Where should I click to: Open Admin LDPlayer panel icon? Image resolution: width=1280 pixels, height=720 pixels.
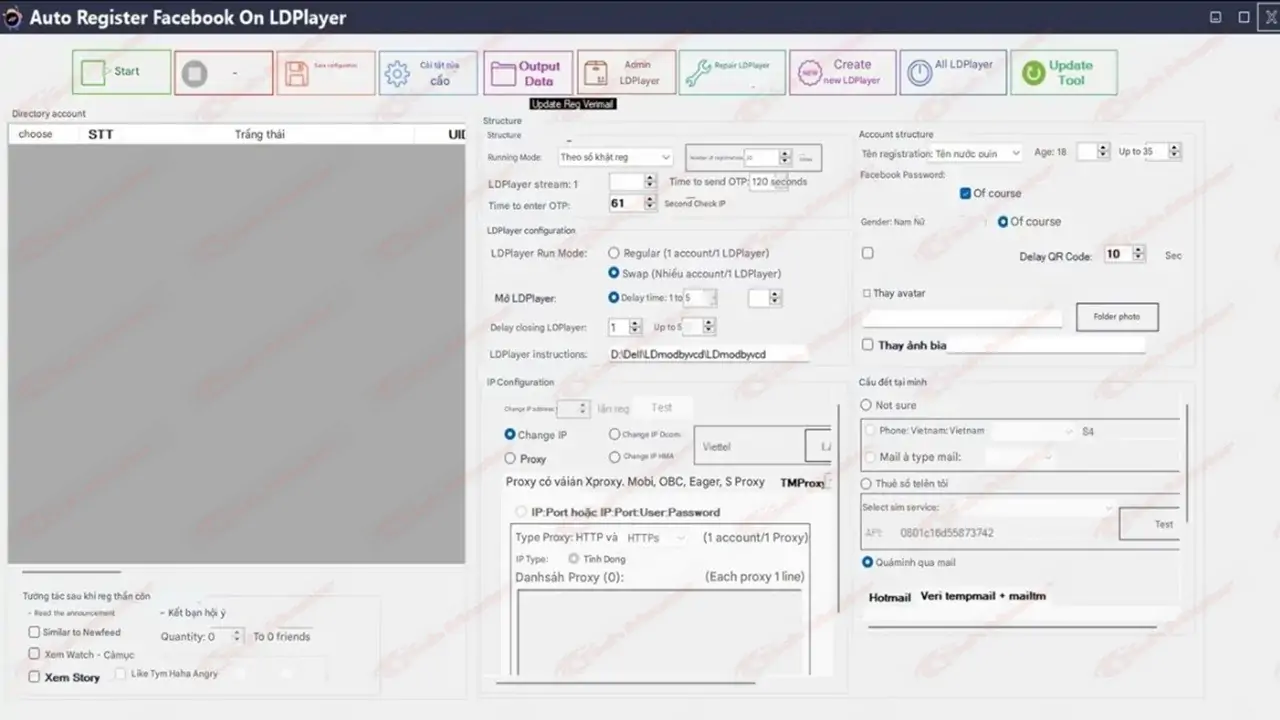(597, 71)
